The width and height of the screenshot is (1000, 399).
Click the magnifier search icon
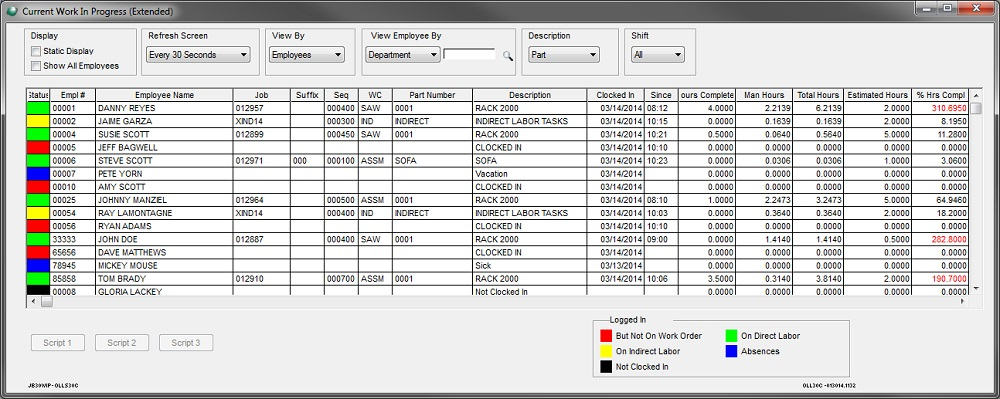click(508, 56)
